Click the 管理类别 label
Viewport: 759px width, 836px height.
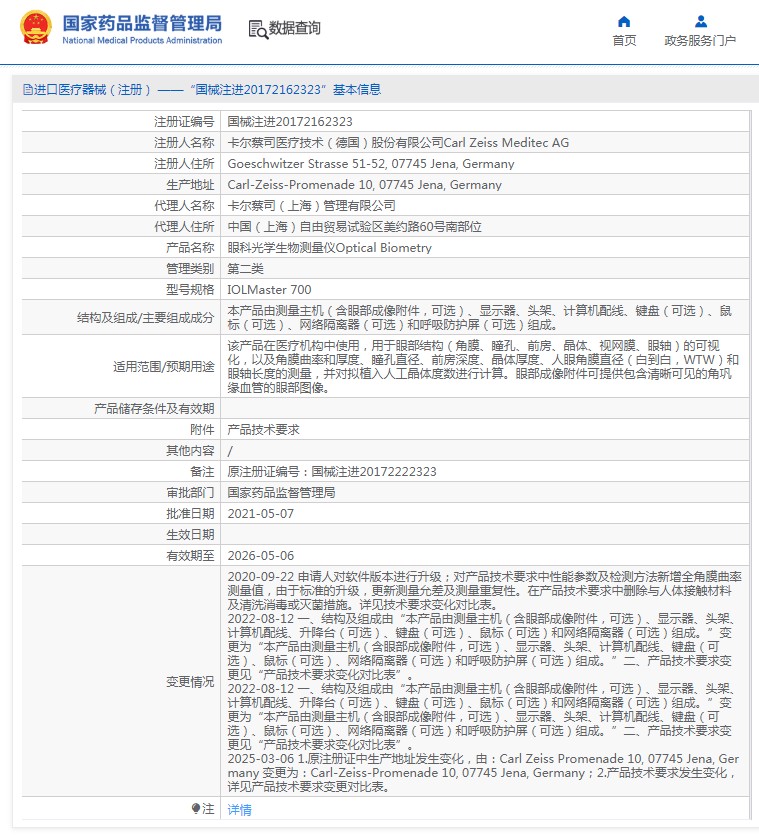coord(190,269)
